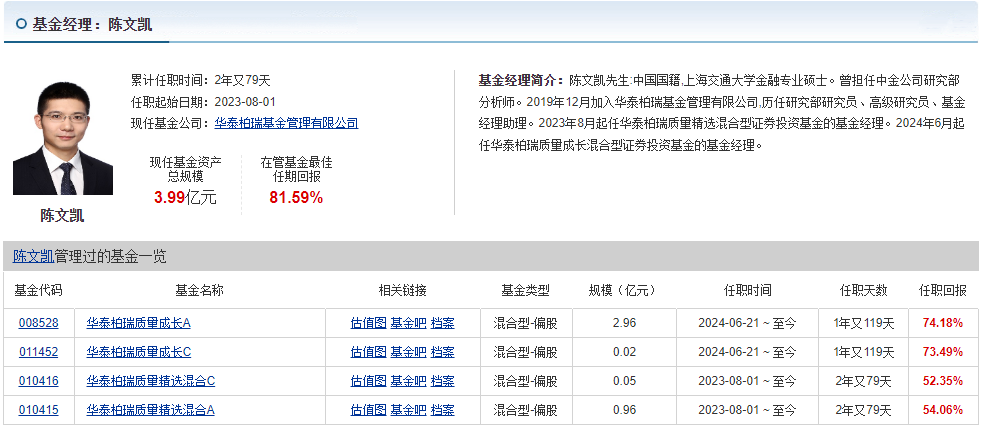
Task: Open 档案 for 华泰柏瑞质量成长C
Action: [443, 352]
